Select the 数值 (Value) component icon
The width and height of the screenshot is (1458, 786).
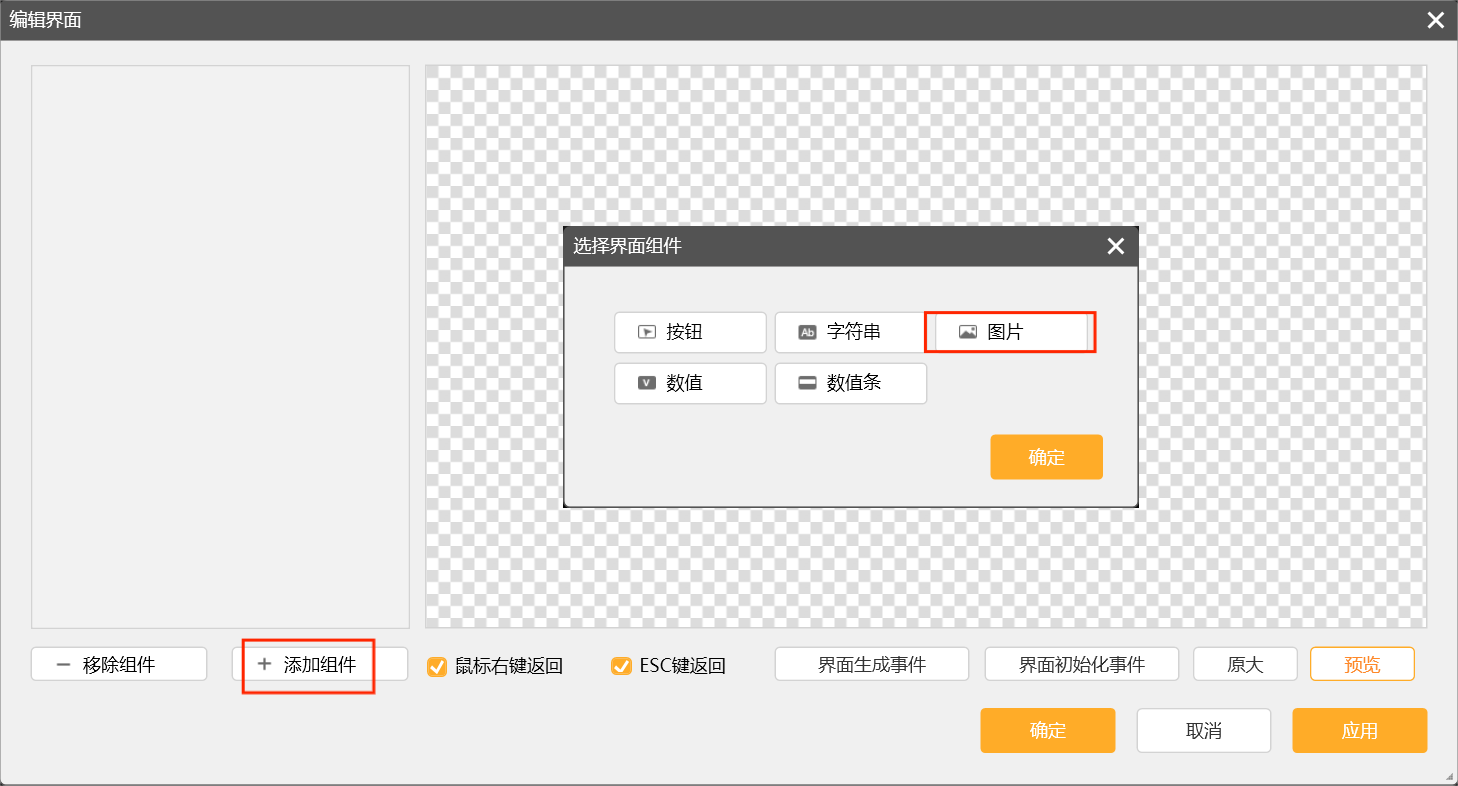point(647,383)
